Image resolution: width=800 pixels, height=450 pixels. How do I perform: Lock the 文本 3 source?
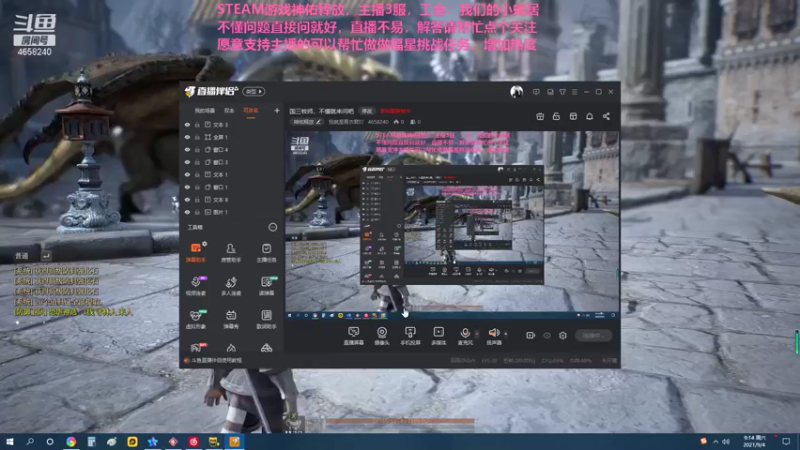197,124
